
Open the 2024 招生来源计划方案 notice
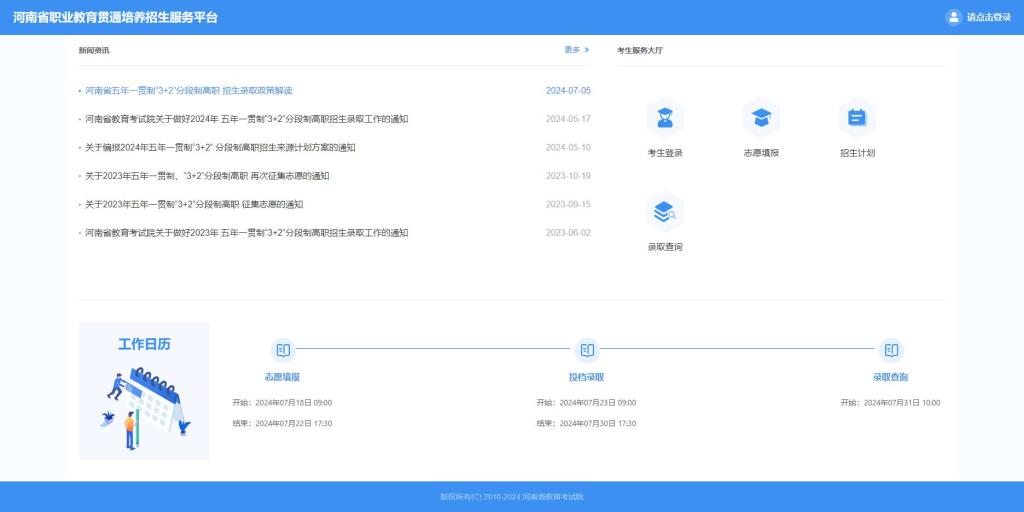220,148
